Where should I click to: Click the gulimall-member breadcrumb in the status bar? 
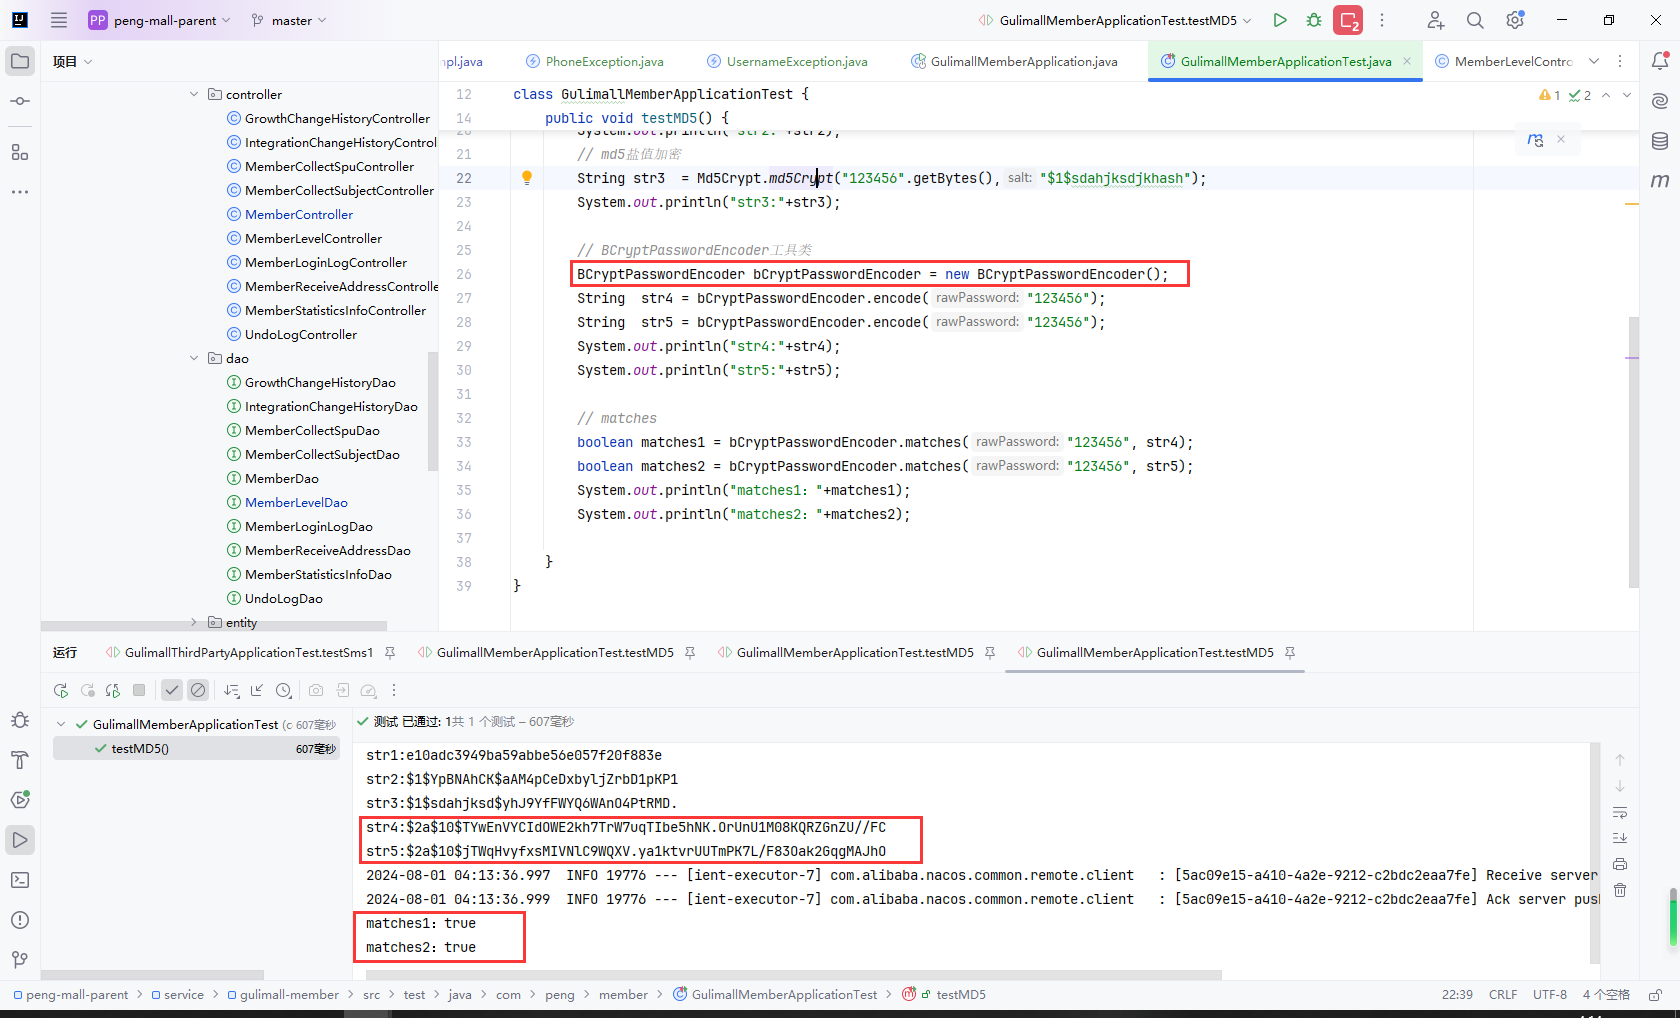click(x=283, y=995)
